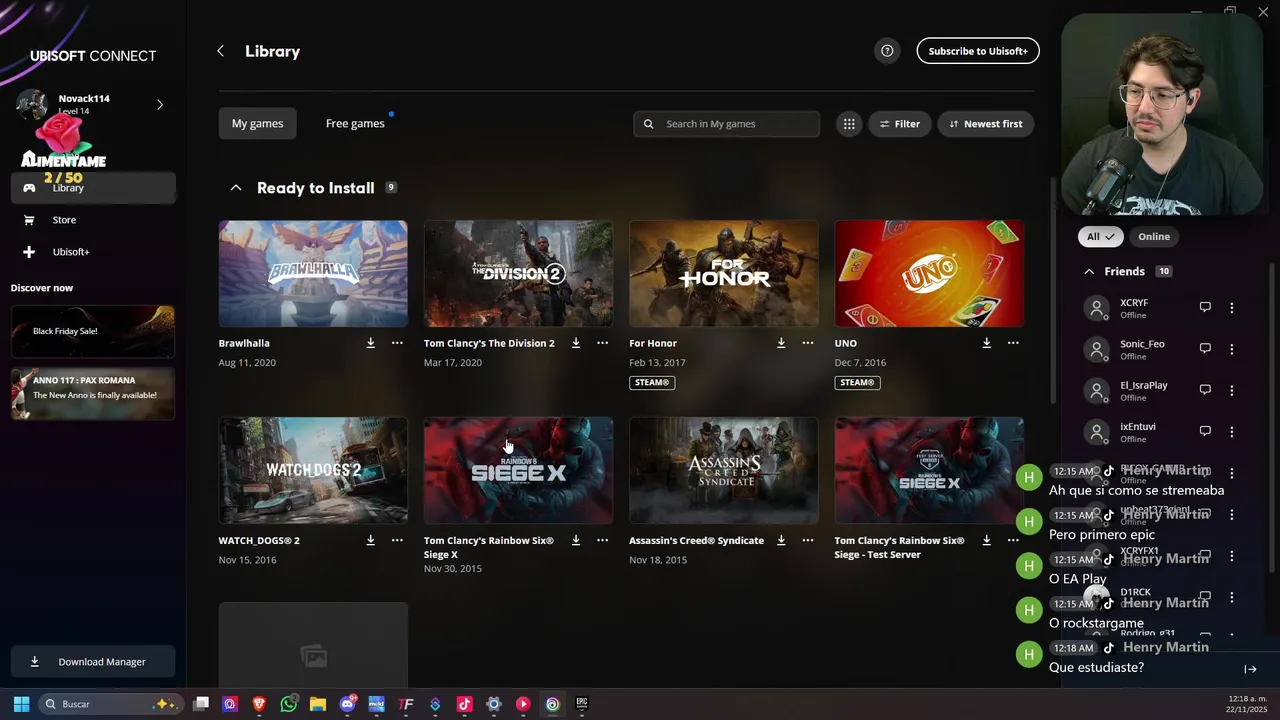Viewport: 1280px width, 720px height.
Task: Open the Black Friday Sale promo
Action: (x=93, y=331)
